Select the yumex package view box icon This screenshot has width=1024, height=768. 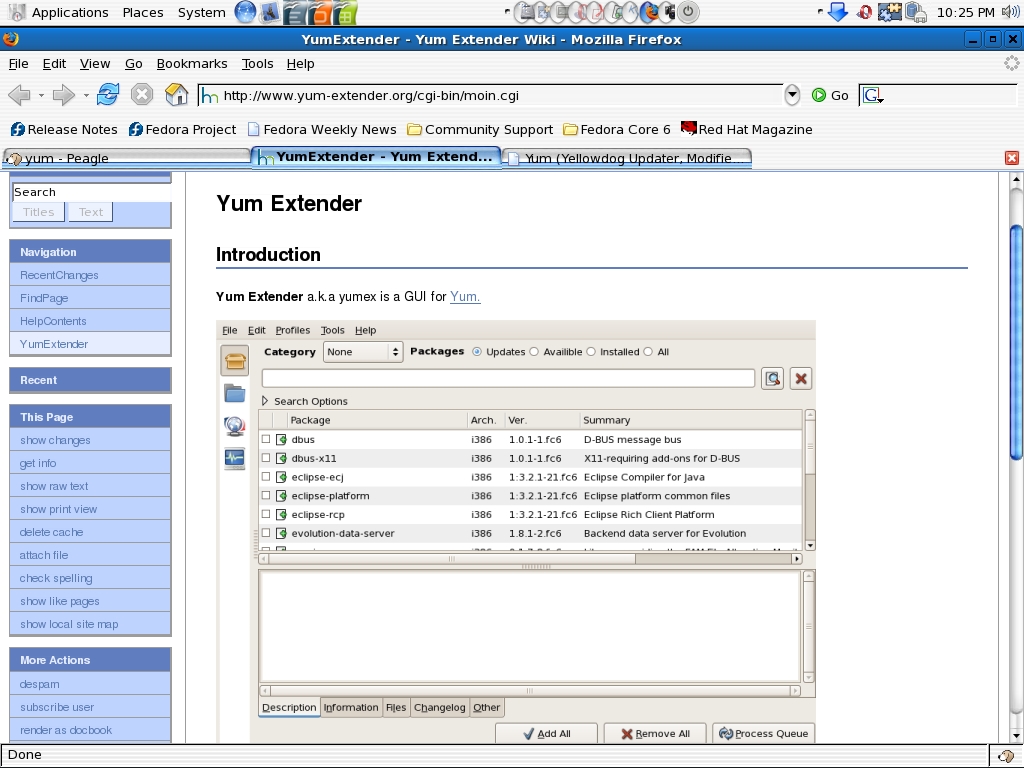234,360
